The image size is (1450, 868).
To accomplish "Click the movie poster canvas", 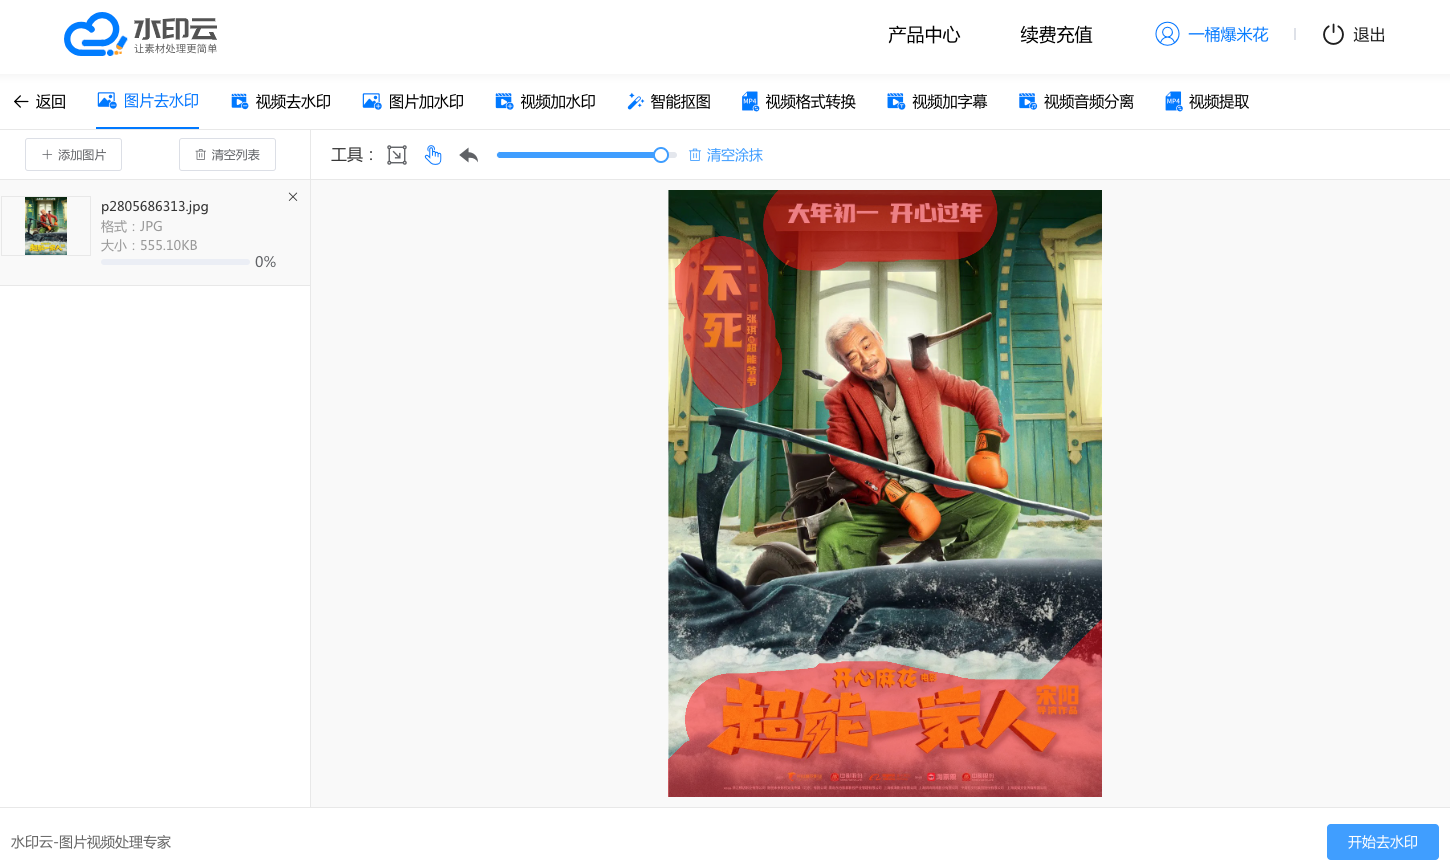I will 885,493.
